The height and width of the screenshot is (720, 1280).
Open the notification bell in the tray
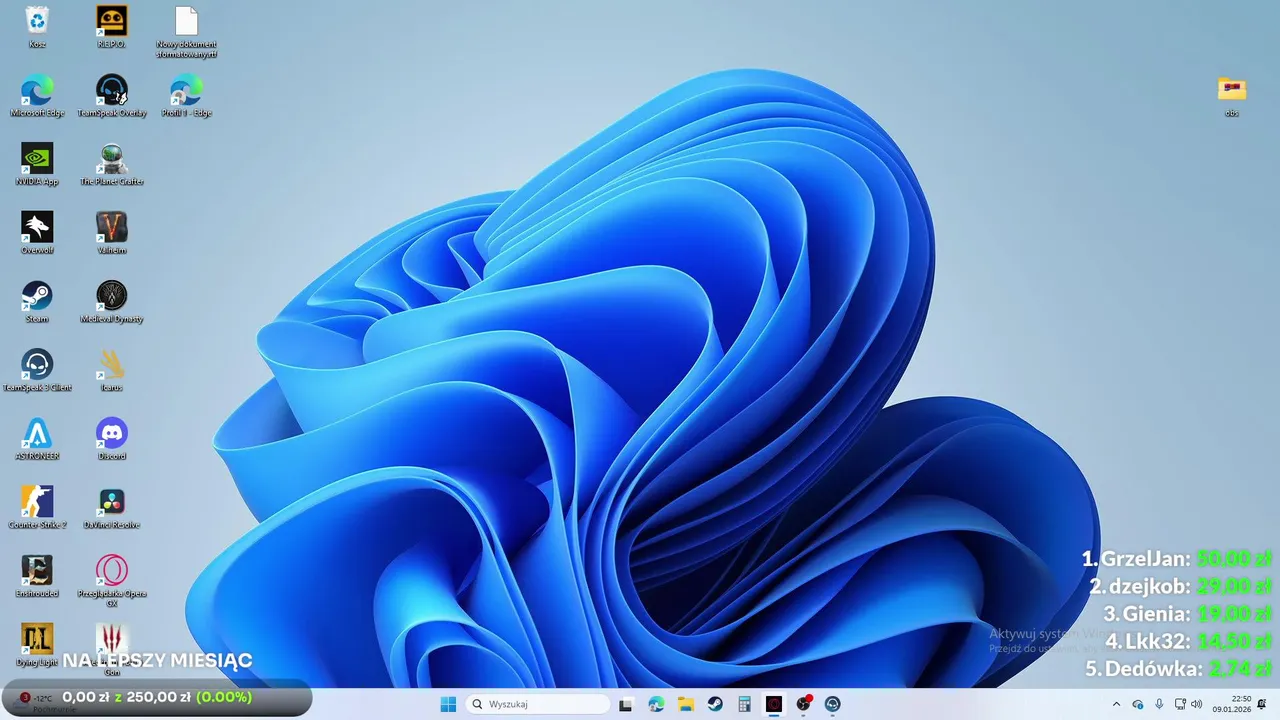point(1263,704)
